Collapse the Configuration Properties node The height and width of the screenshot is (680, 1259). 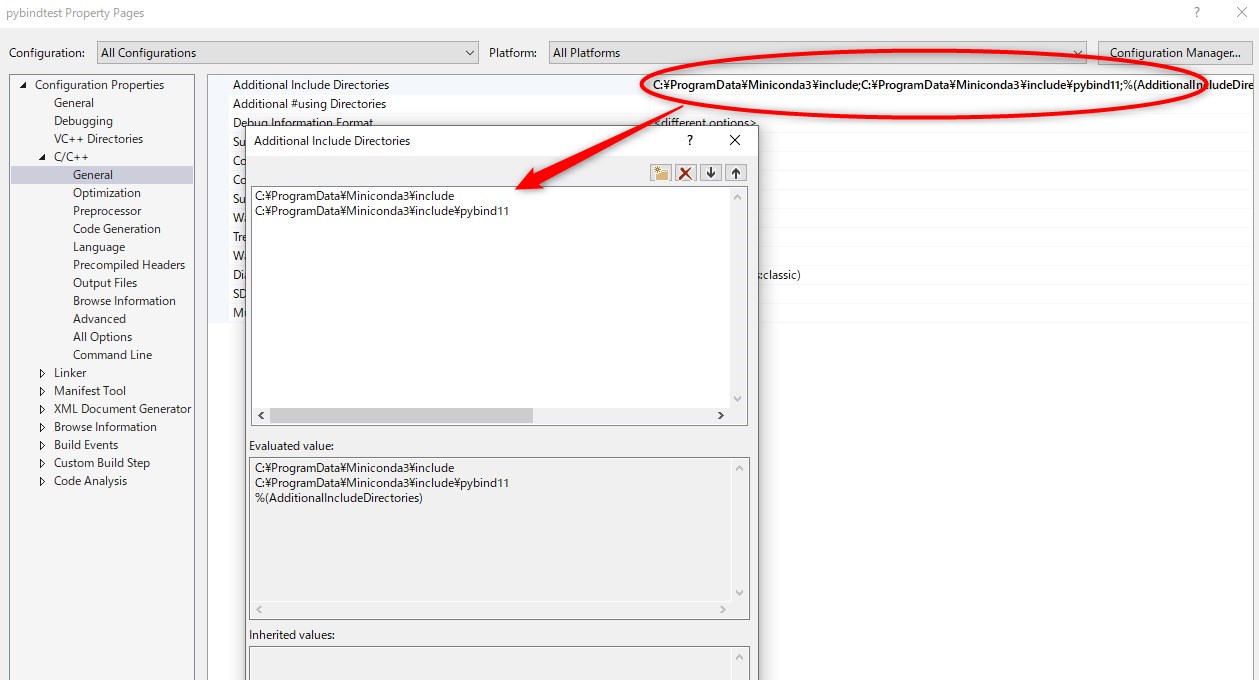(x=23, y=85)
